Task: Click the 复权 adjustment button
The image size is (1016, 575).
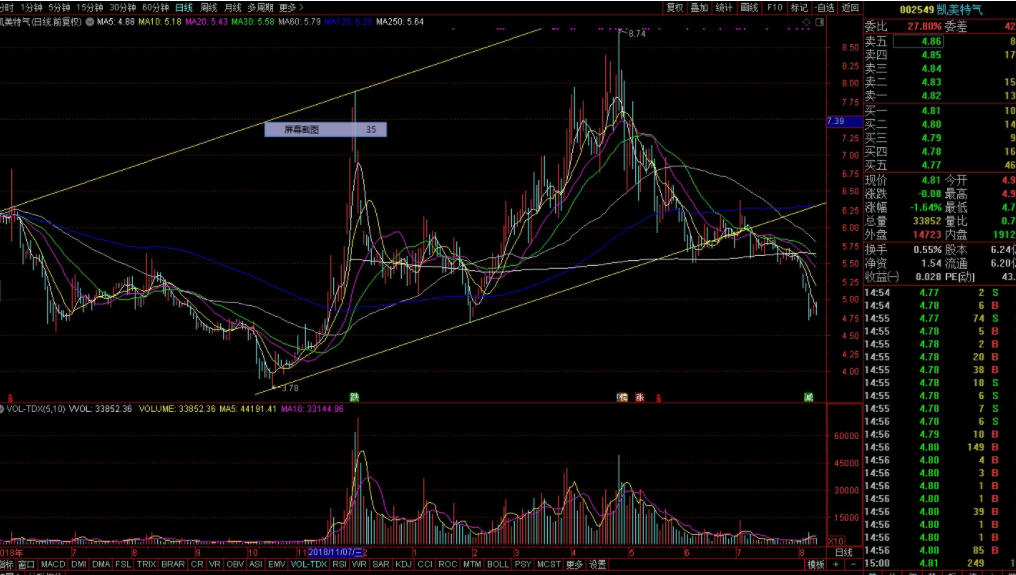Action: tap(675, 8)
